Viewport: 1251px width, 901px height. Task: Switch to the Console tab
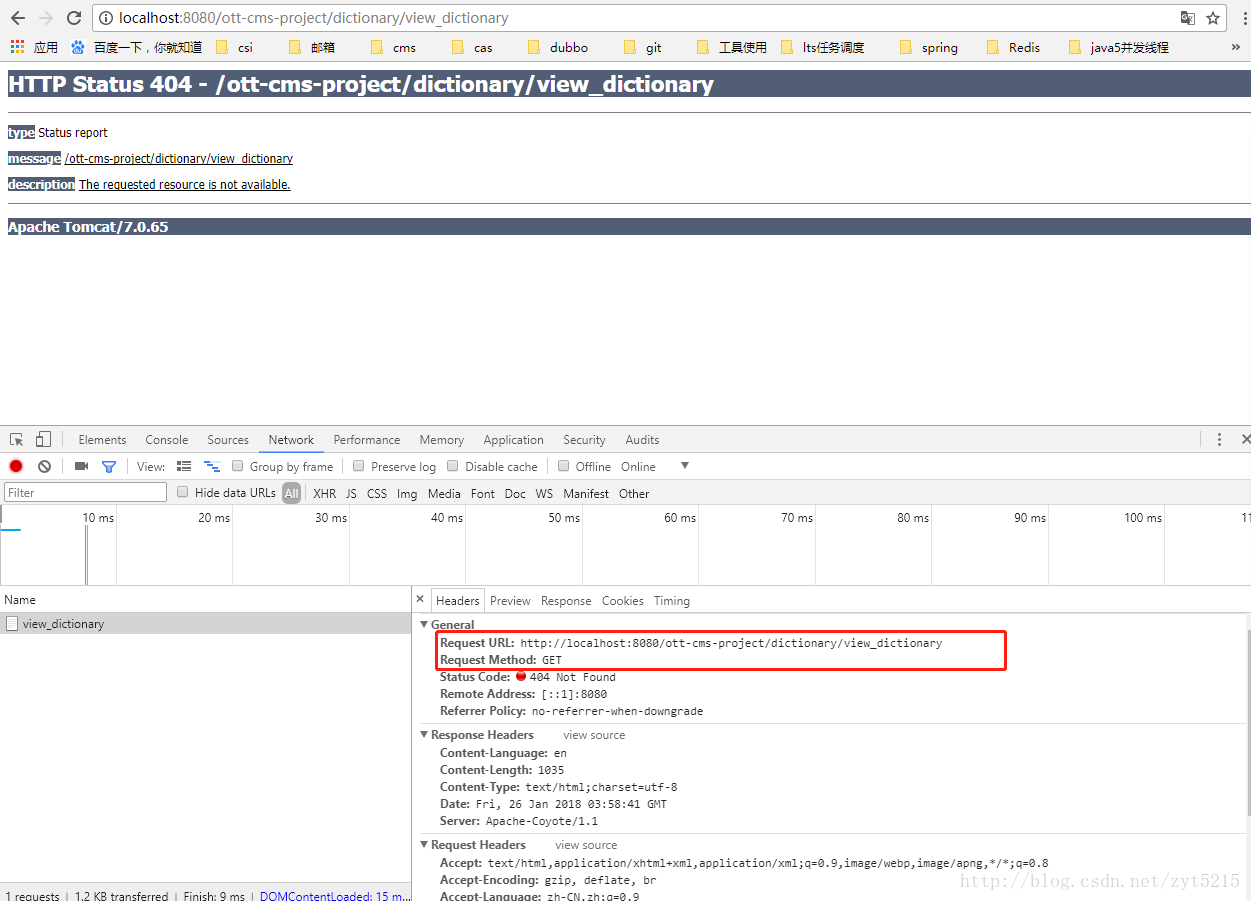point(167,439)
